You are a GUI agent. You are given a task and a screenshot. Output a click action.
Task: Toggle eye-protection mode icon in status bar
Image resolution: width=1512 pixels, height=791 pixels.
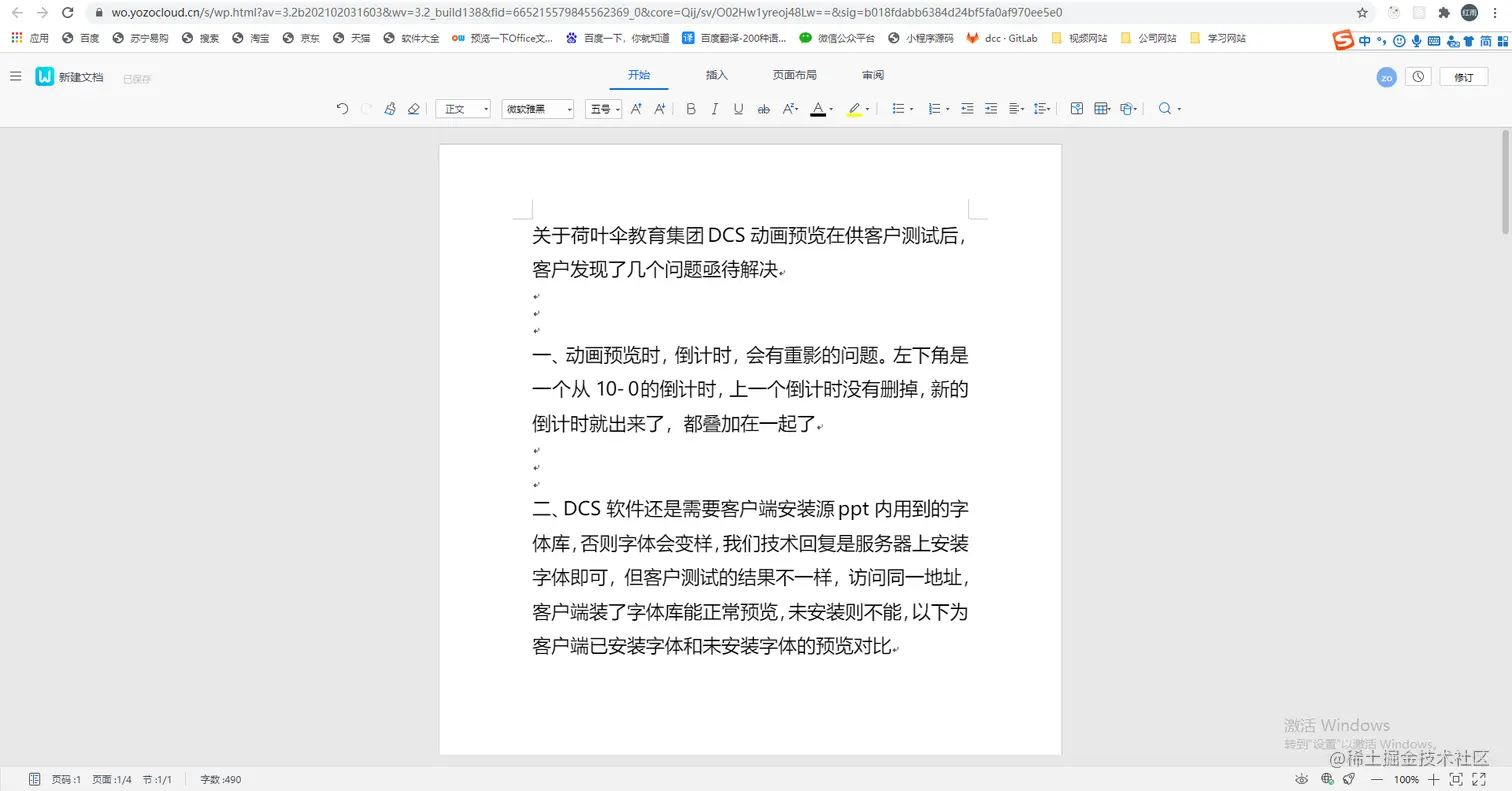[1302, 779]
